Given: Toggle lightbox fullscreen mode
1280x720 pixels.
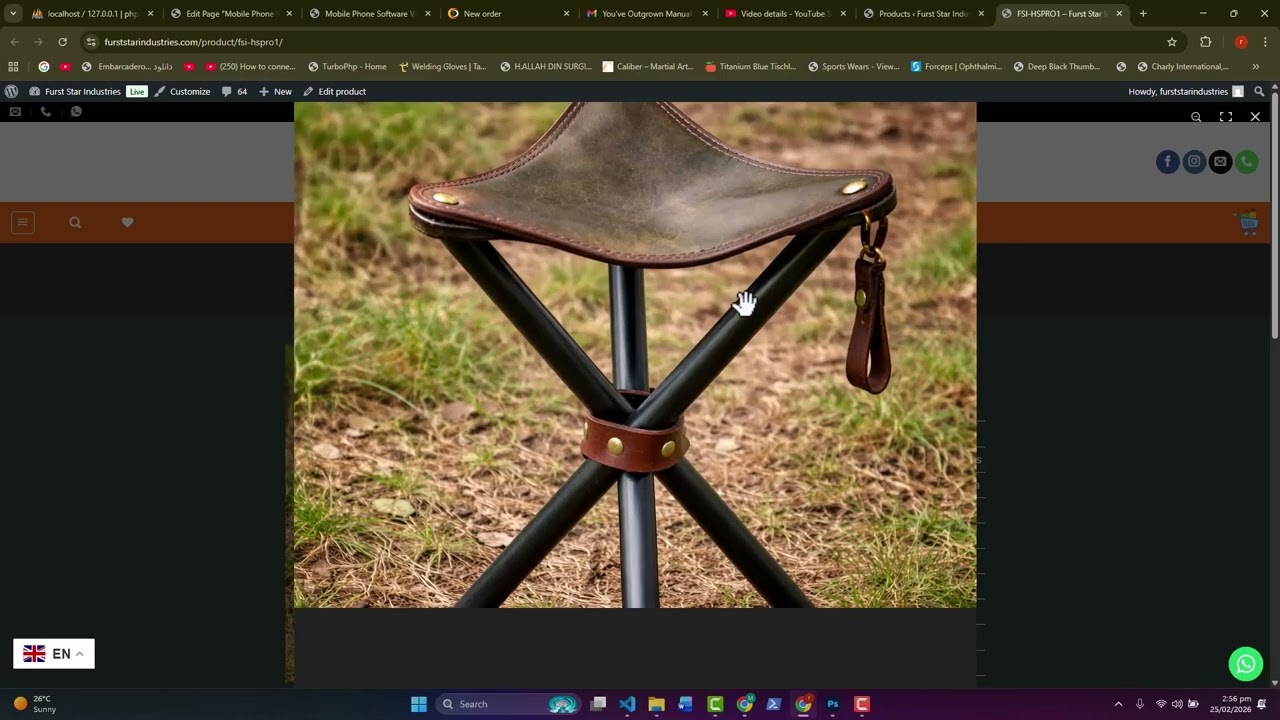Looking at the screenshot, I should coord(1226,117).
